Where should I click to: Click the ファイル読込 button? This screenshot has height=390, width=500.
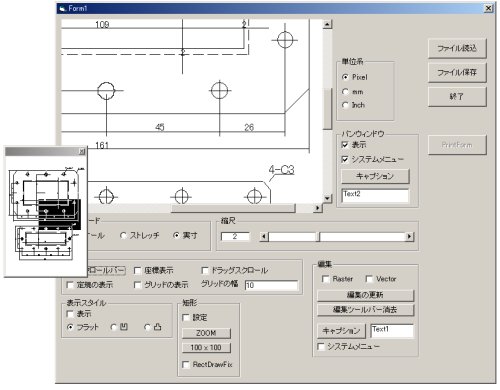(x=457, y=48)
